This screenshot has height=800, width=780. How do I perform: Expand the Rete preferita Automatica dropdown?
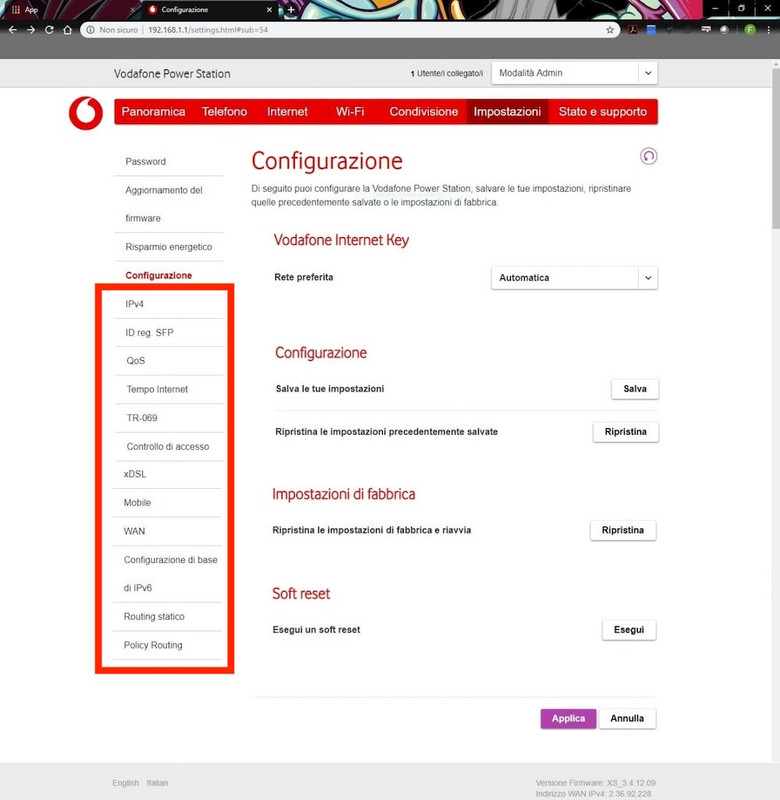point(574,278)
